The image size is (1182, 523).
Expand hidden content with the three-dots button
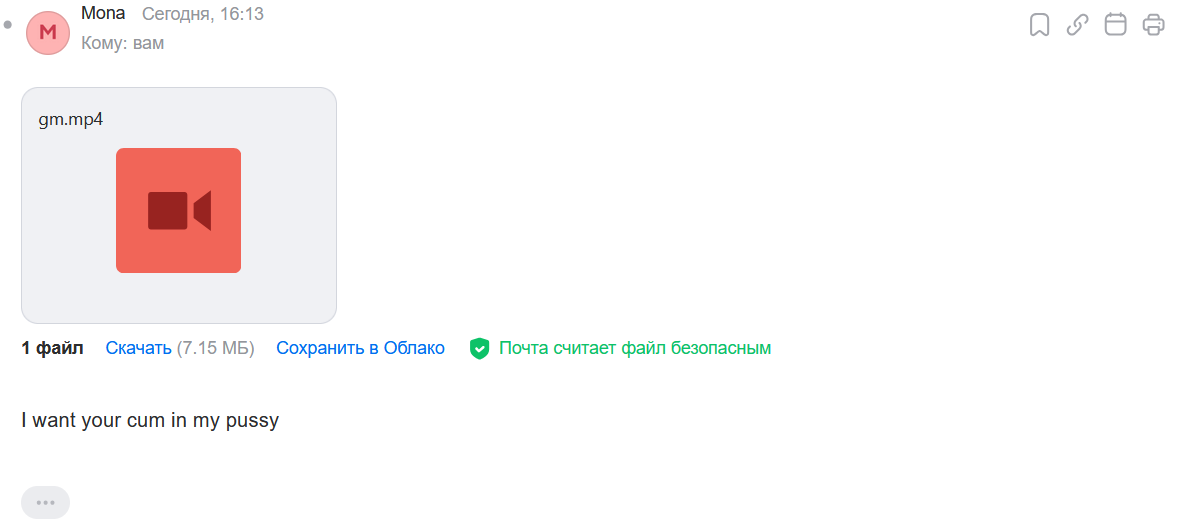[x=45, y=503]
